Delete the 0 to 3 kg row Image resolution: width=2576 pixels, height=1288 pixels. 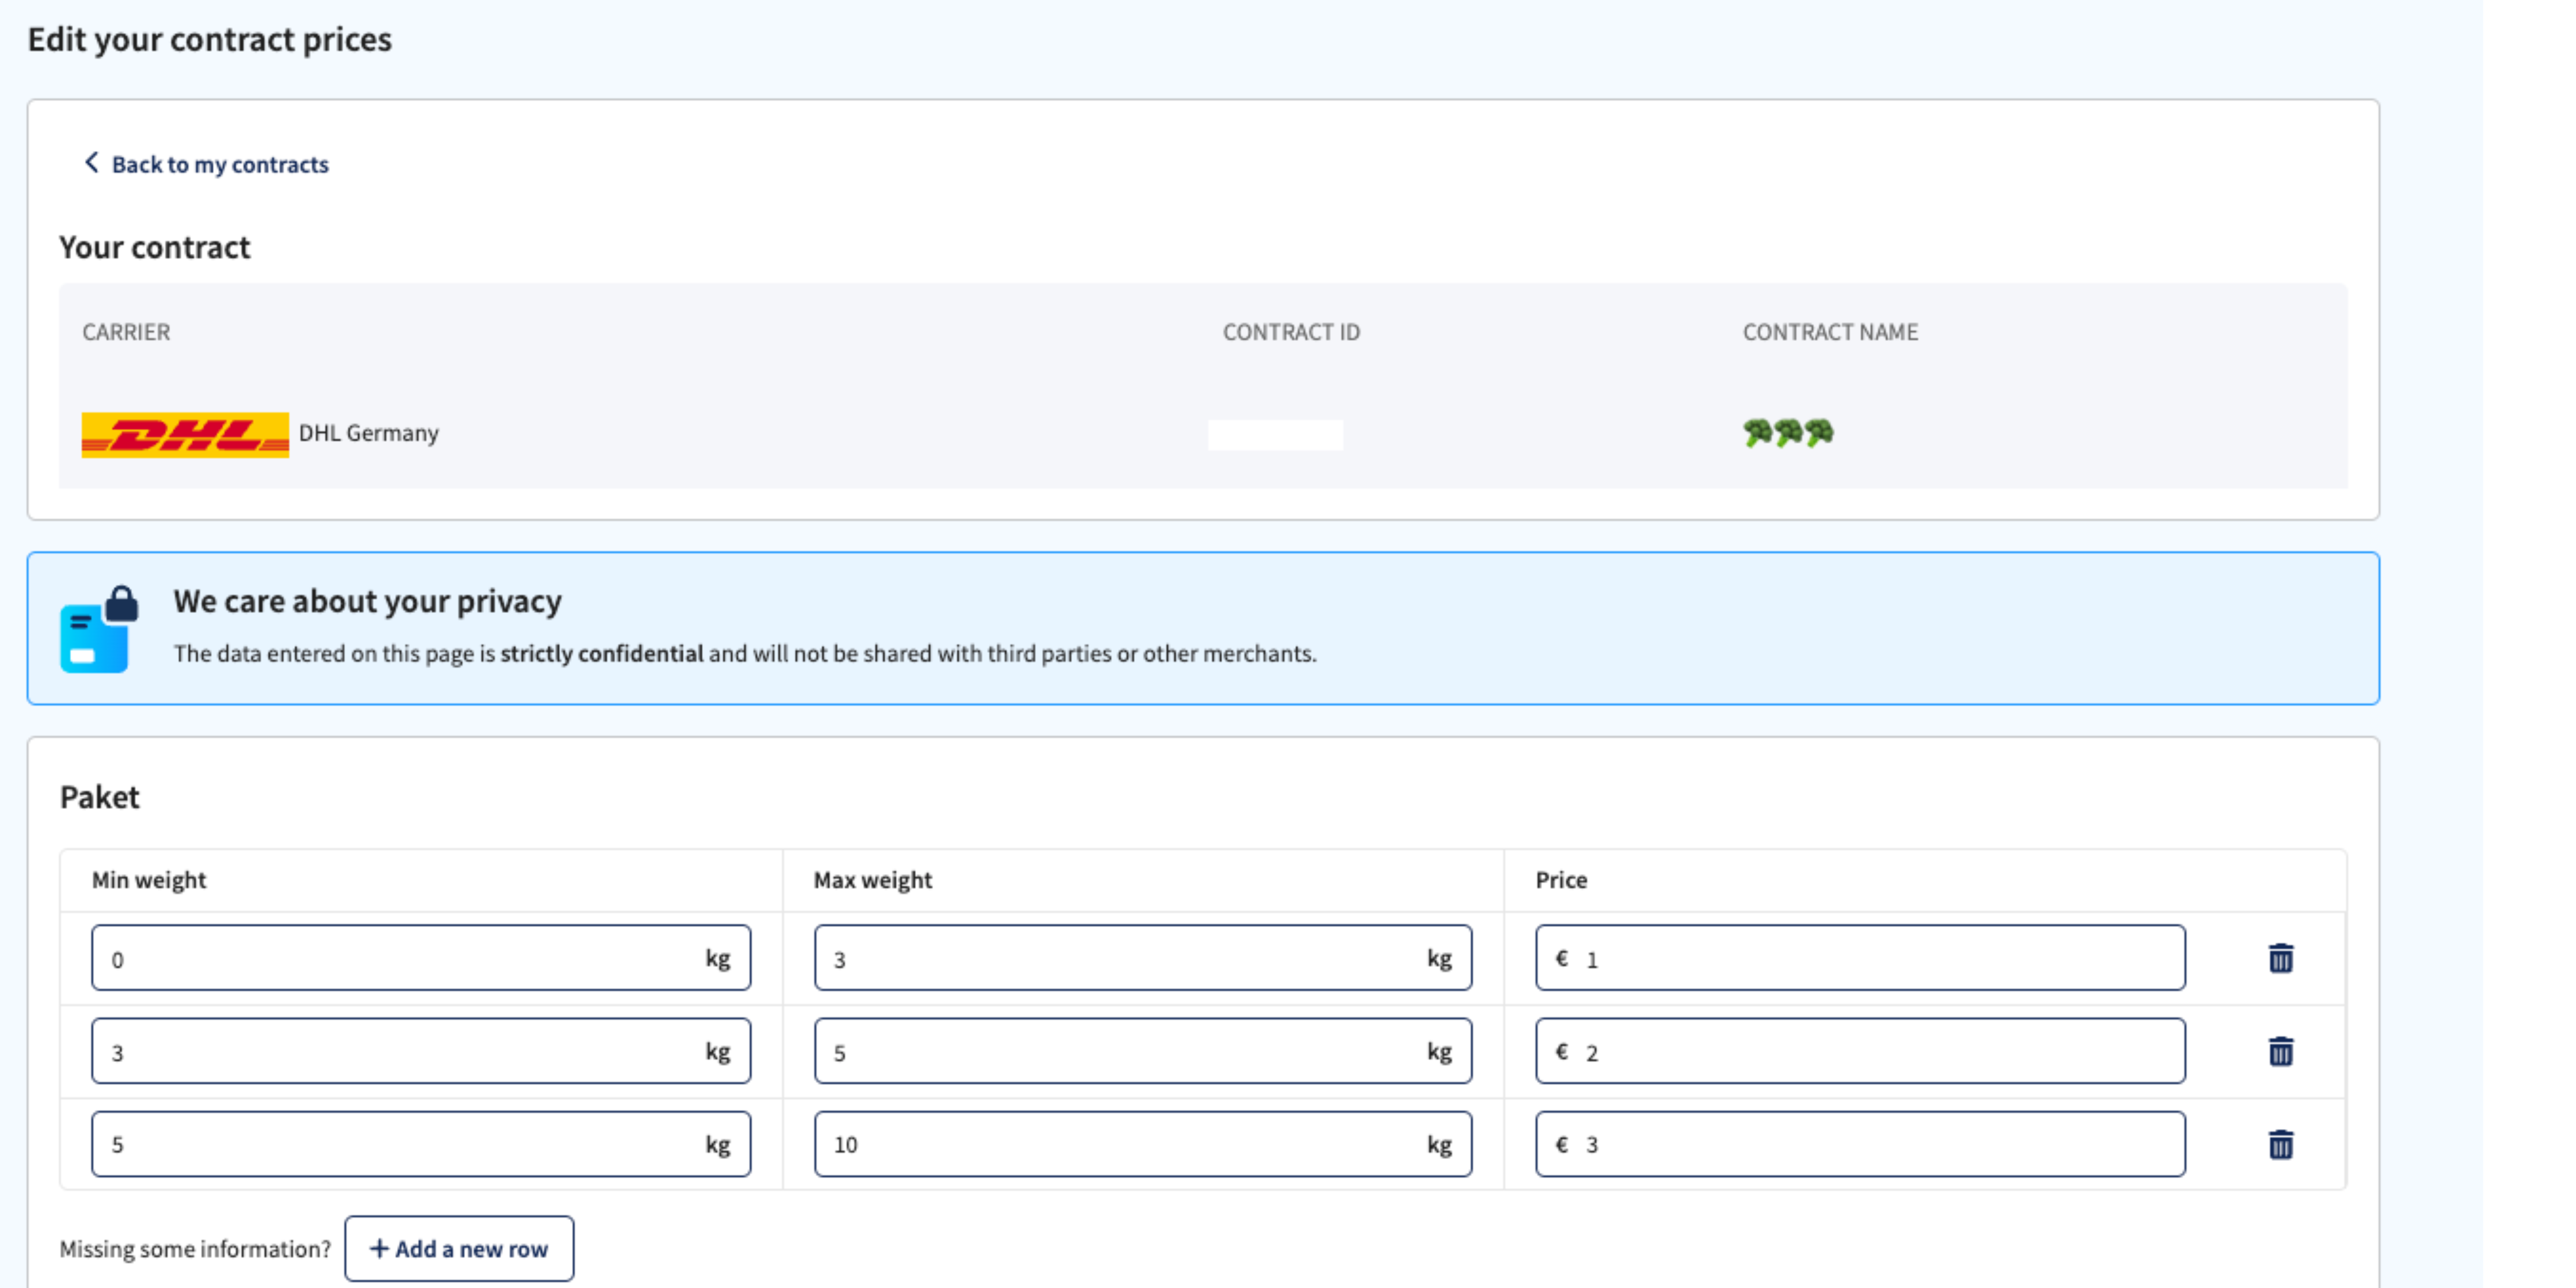[2280, 958]
